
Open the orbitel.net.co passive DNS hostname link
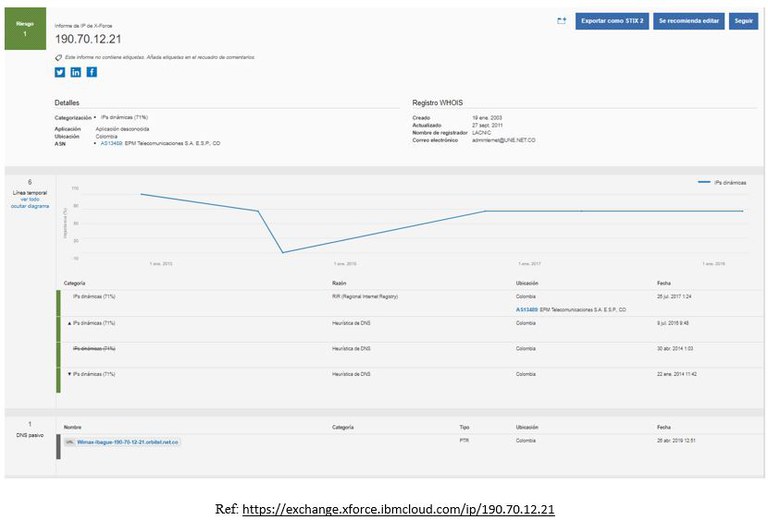click(x=128, y=441)
